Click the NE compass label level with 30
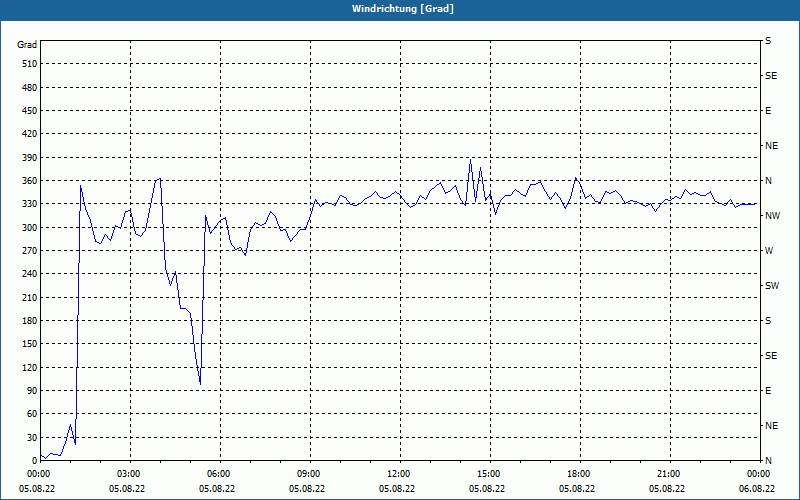Image resolution: width=800 pixels, height=500 pixels. point(771,426)
